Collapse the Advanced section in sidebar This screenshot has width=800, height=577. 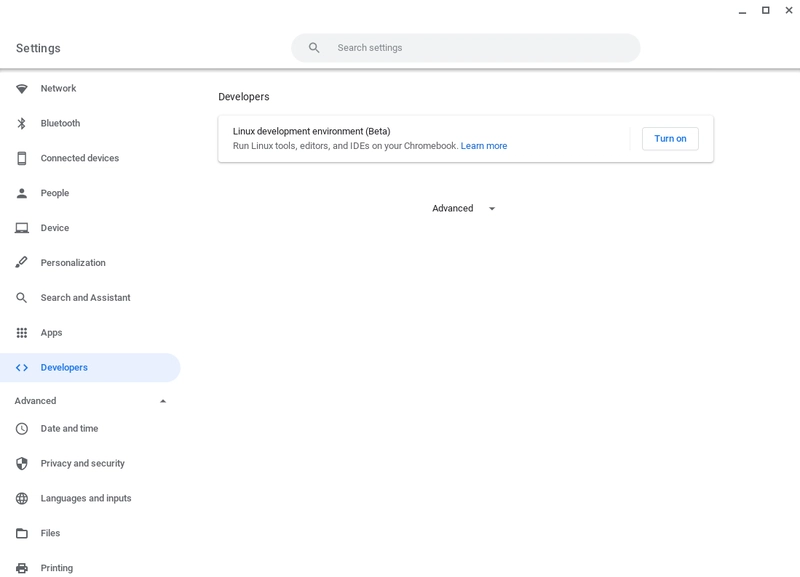pos(163,401)
